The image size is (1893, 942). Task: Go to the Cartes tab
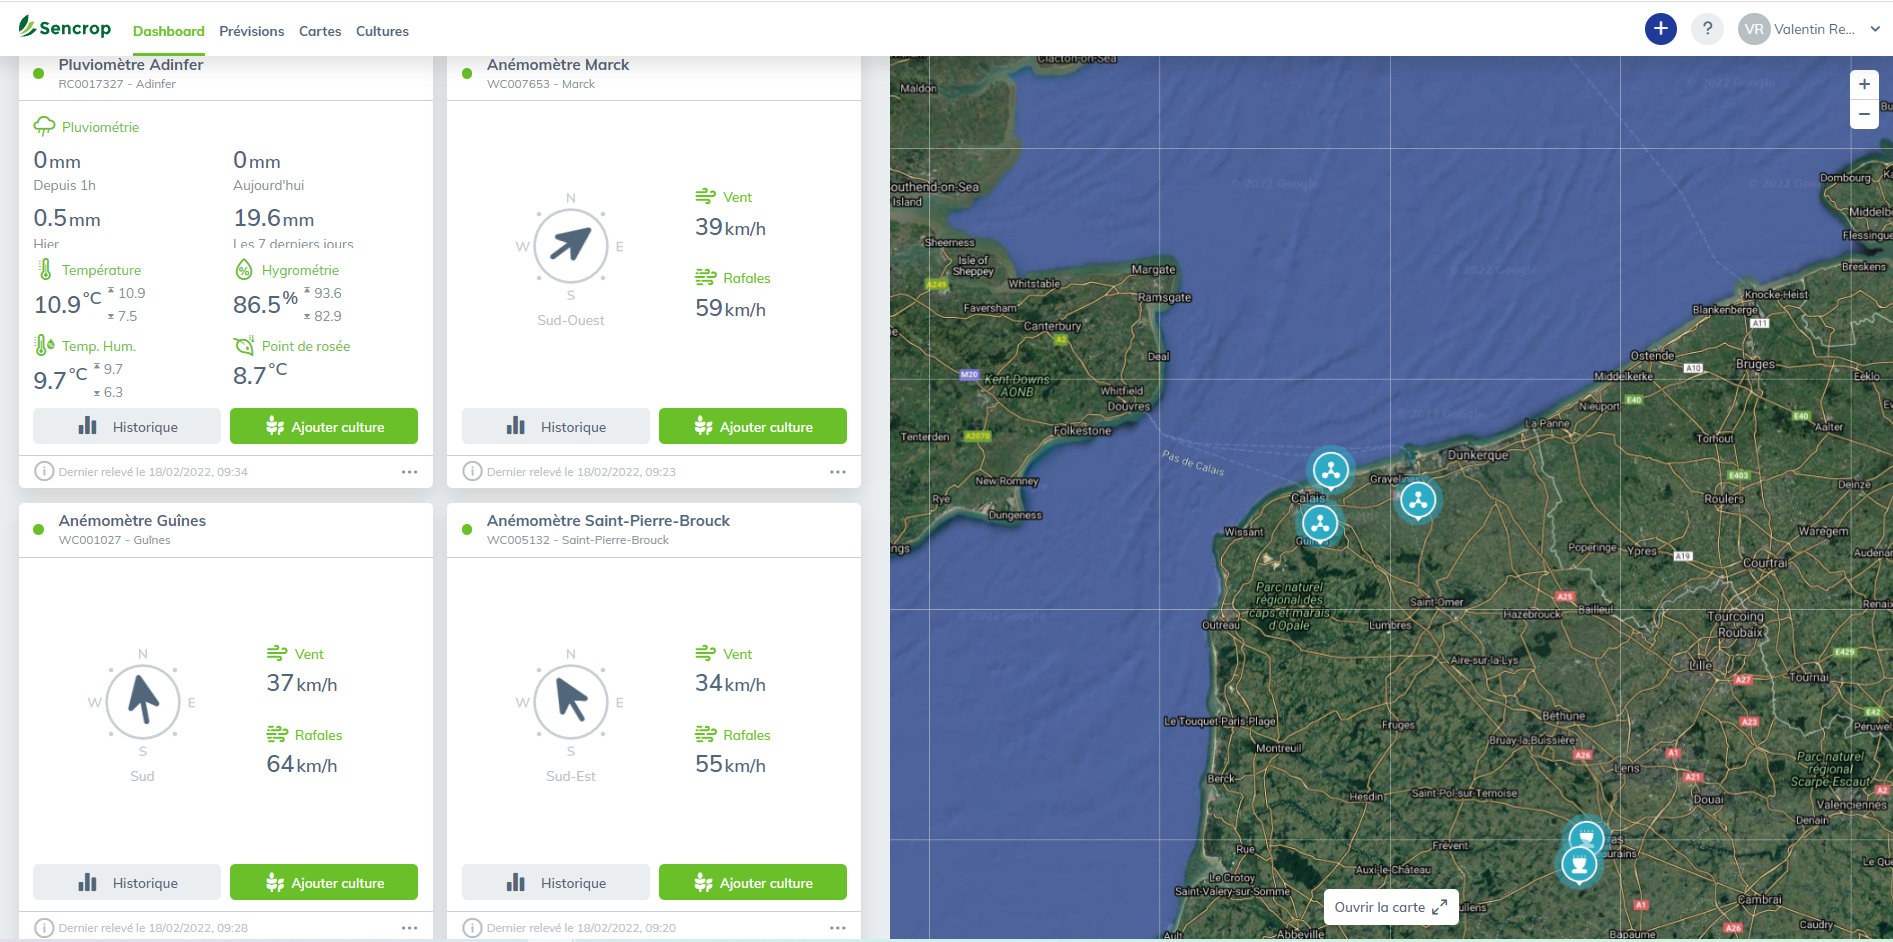[x=320, y=31]
